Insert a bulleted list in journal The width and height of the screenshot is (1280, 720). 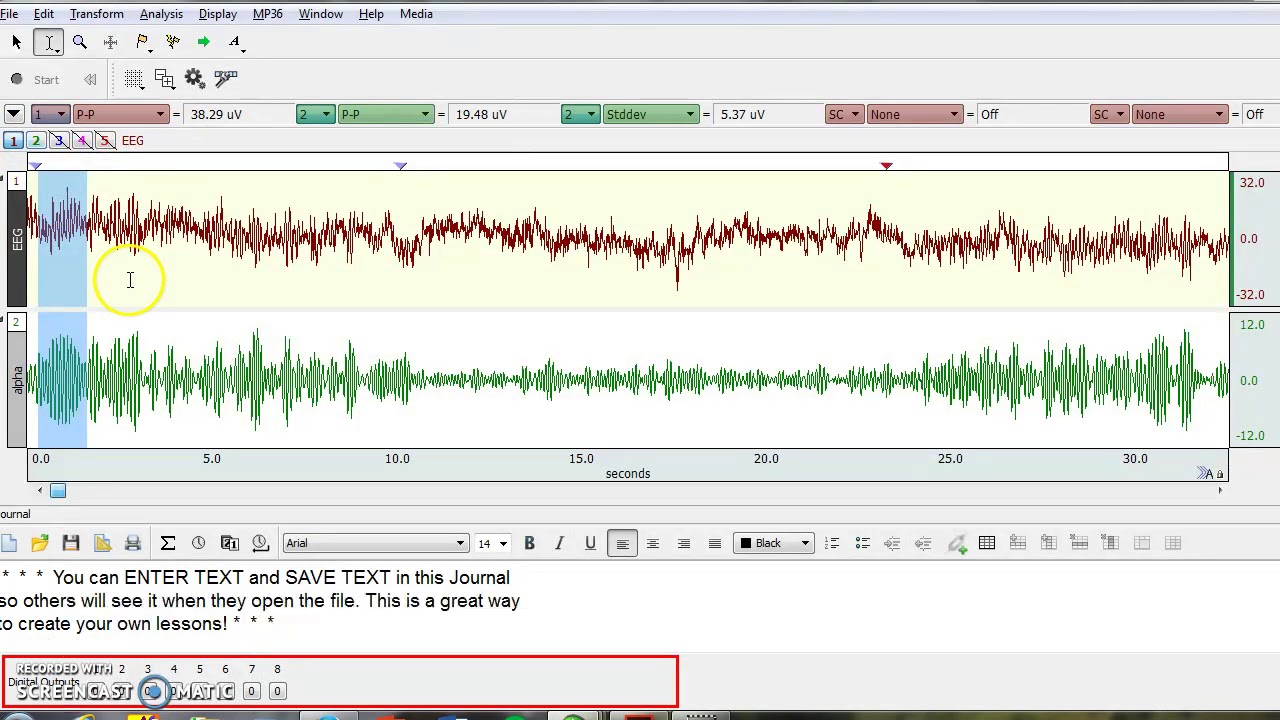coord(863,543)
